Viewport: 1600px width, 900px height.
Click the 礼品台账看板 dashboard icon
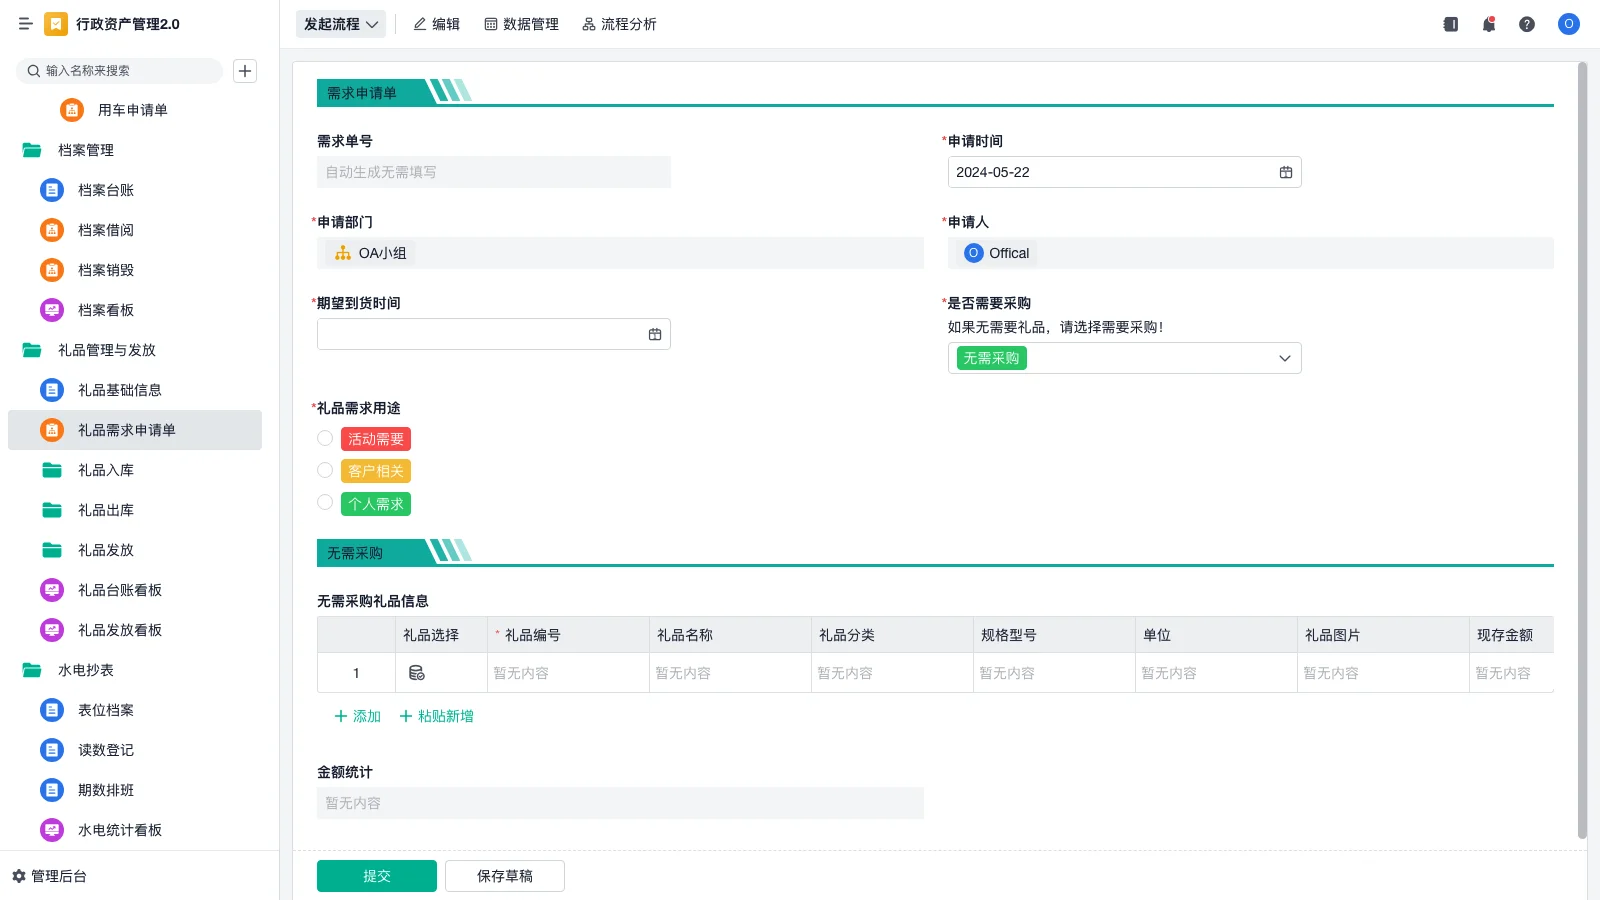pyautogui.click(x=52, y=590)
